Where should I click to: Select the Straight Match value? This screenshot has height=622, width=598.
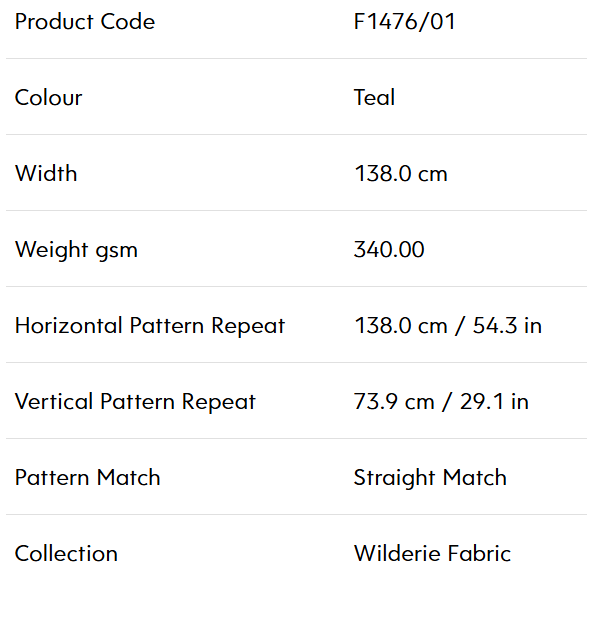[430, 478]
